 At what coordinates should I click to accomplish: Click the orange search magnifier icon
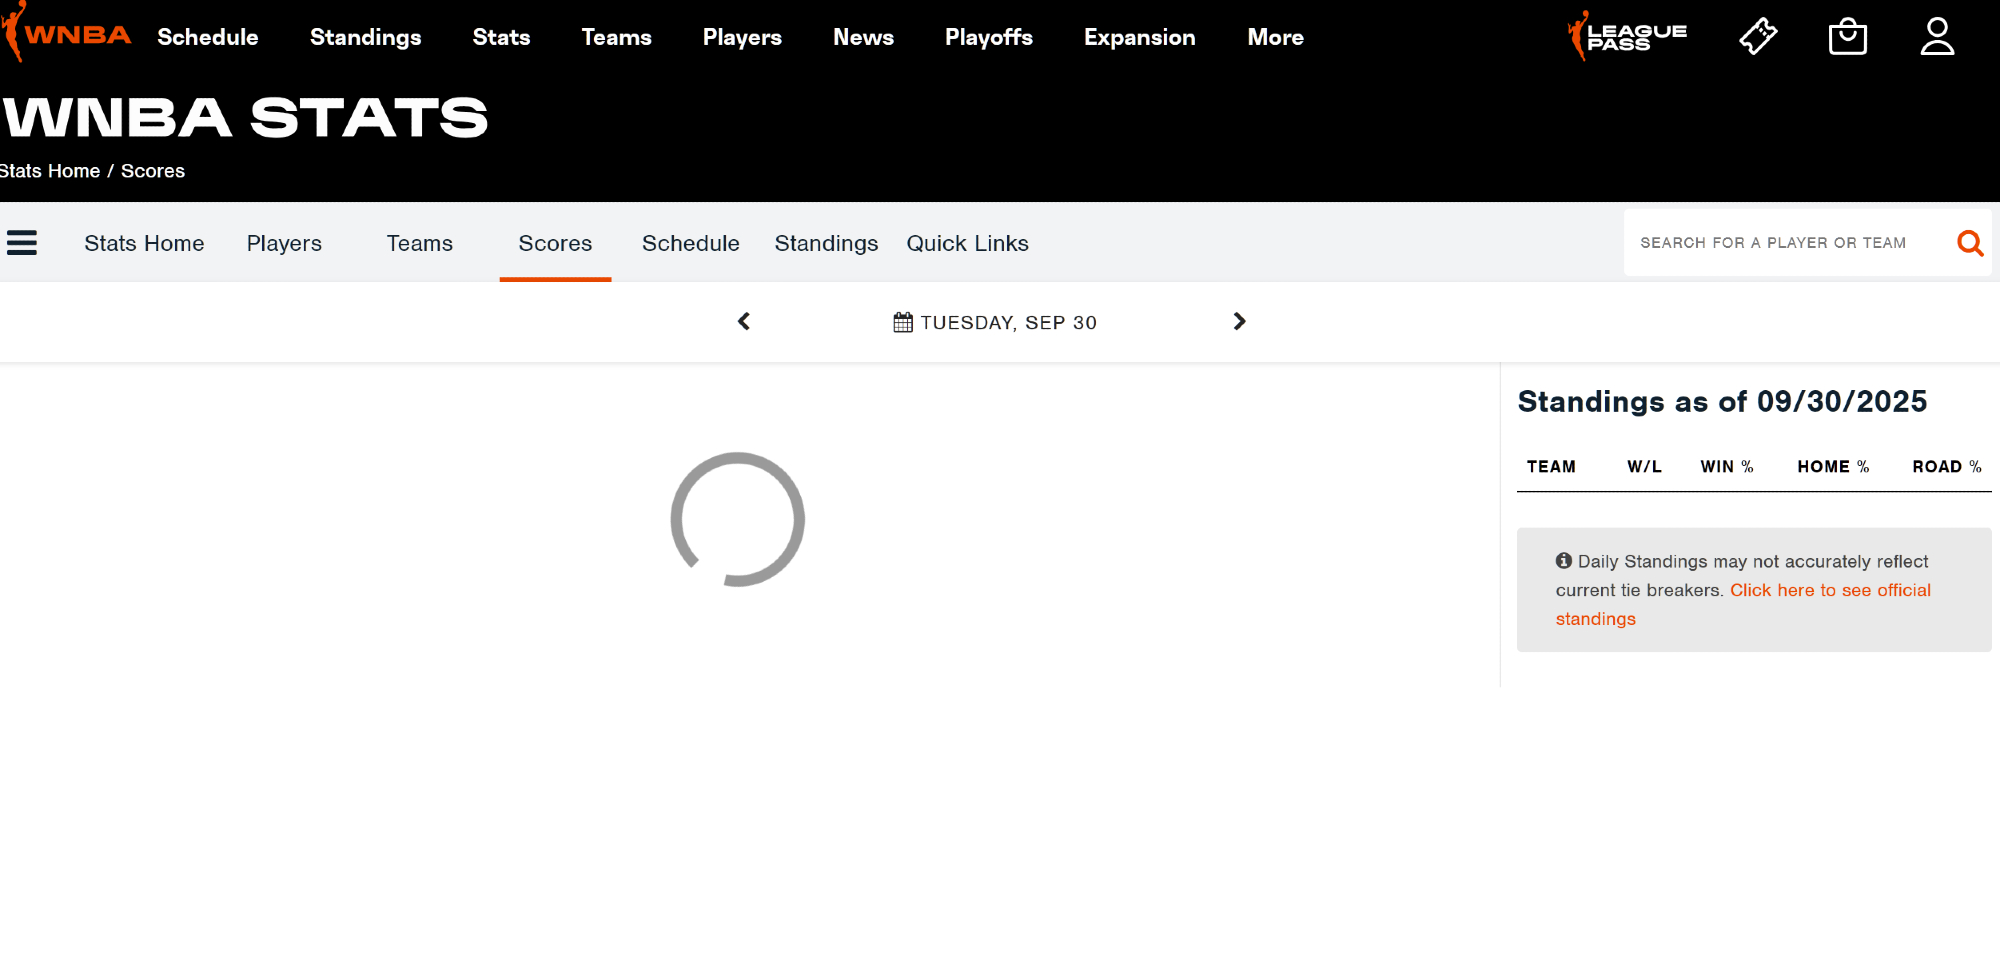pyautogui.click(x=1969, y=243)
